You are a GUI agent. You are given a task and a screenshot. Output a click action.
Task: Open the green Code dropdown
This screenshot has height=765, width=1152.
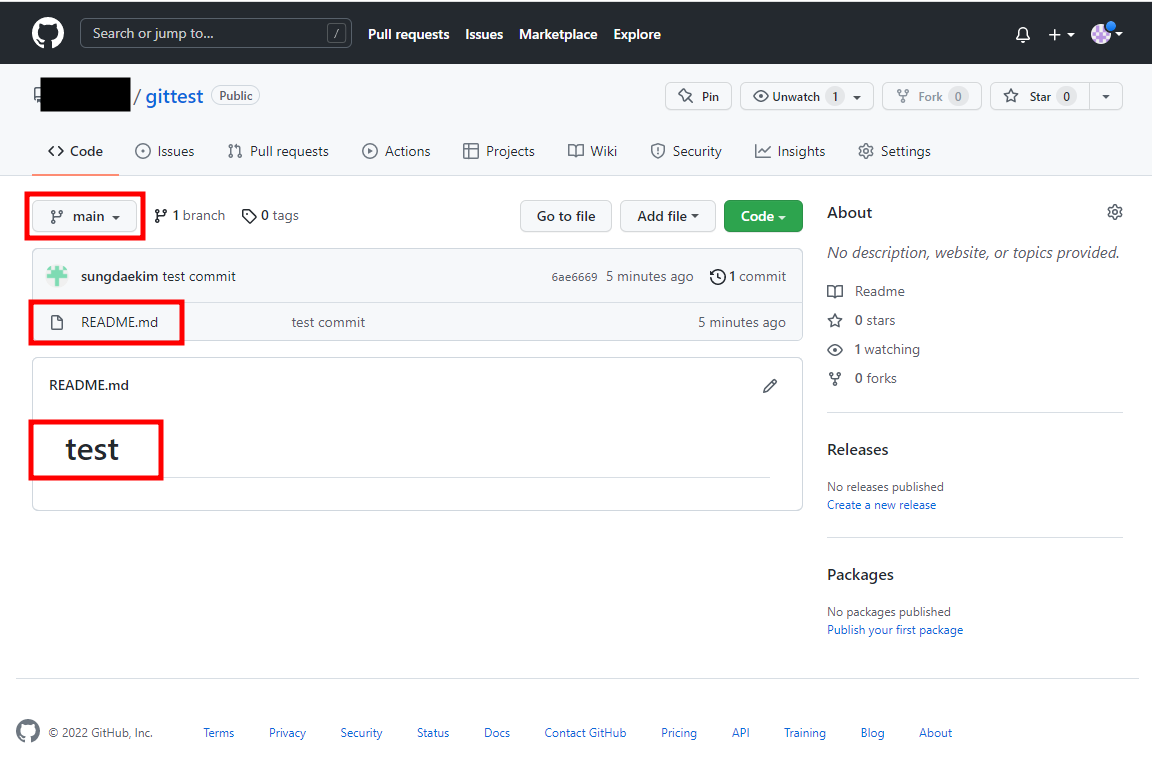click(763, 216)
